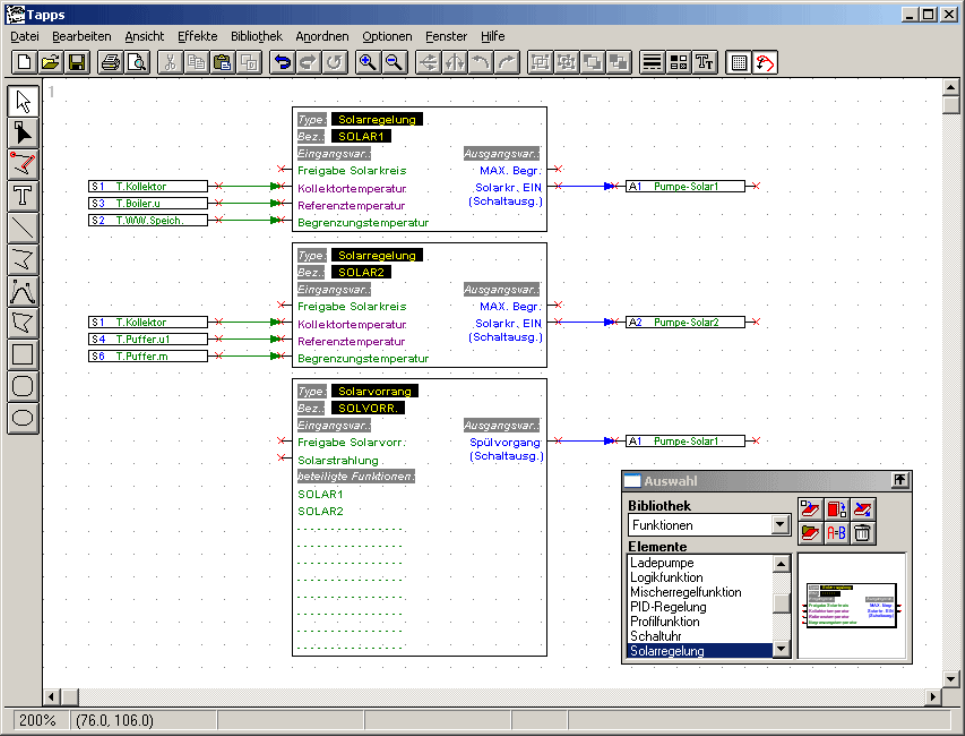The width and height of the screenshot is (965, 736).
Task: Click the trash can icon in Auswahl panel
Action: 863,533
